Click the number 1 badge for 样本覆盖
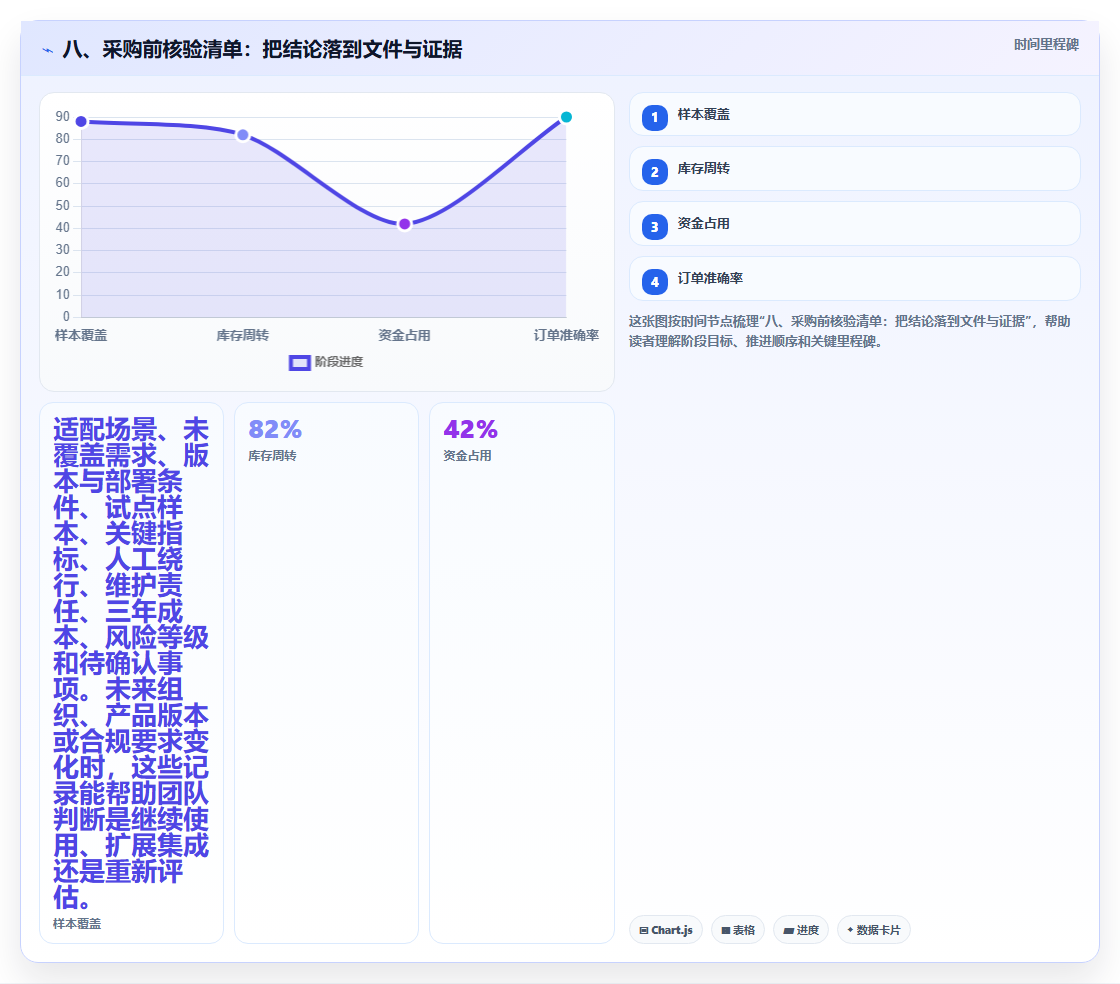The image size is (1120, 984). (x=654, y=118)
